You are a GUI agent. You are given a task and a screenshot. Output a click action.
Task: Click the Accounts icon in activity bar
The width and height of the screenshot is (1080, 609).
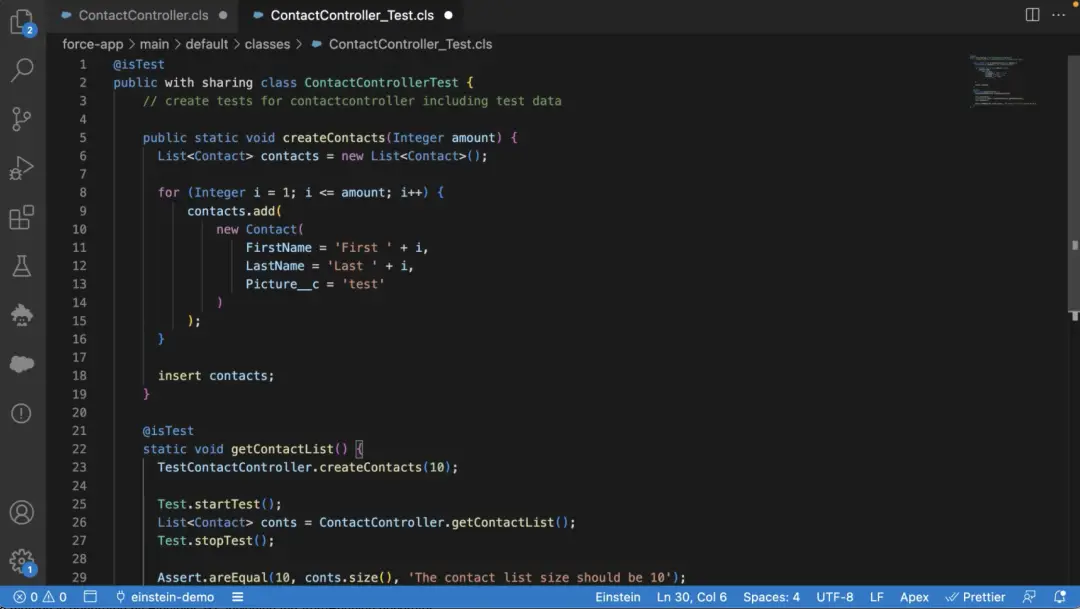pyautogui.click(x=21, y=513)
